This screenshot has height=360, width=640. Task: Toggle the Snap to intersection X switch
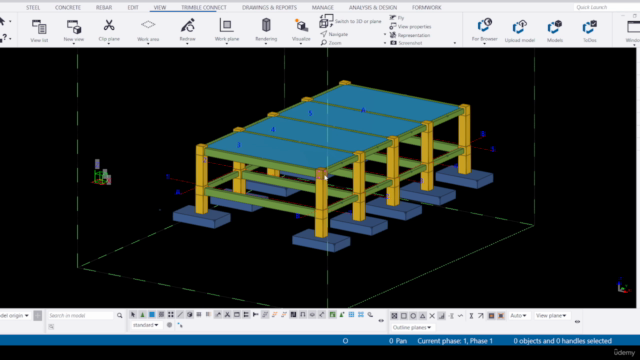pyautogui.click(x=432, y=316)
